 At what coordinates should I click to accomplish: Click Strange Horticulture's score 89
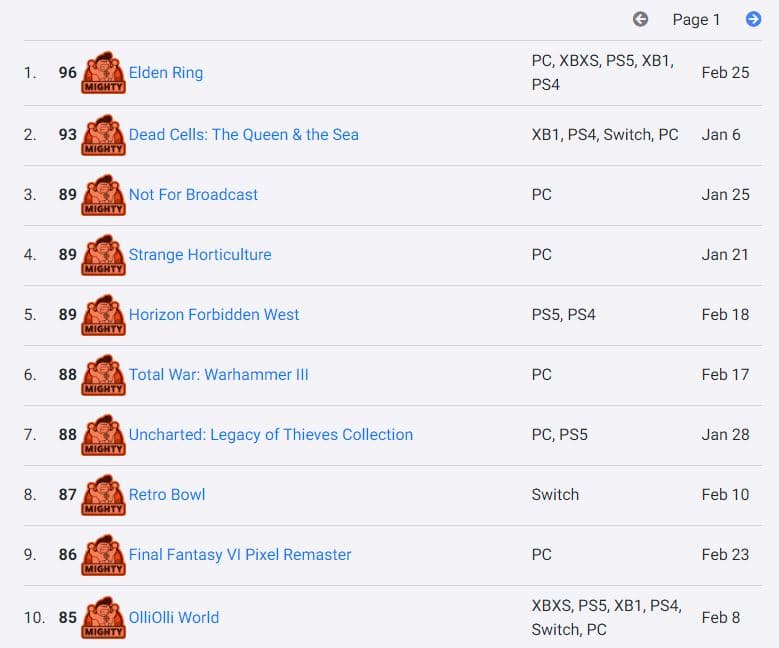pyautogui.click(x=68, y=255)
